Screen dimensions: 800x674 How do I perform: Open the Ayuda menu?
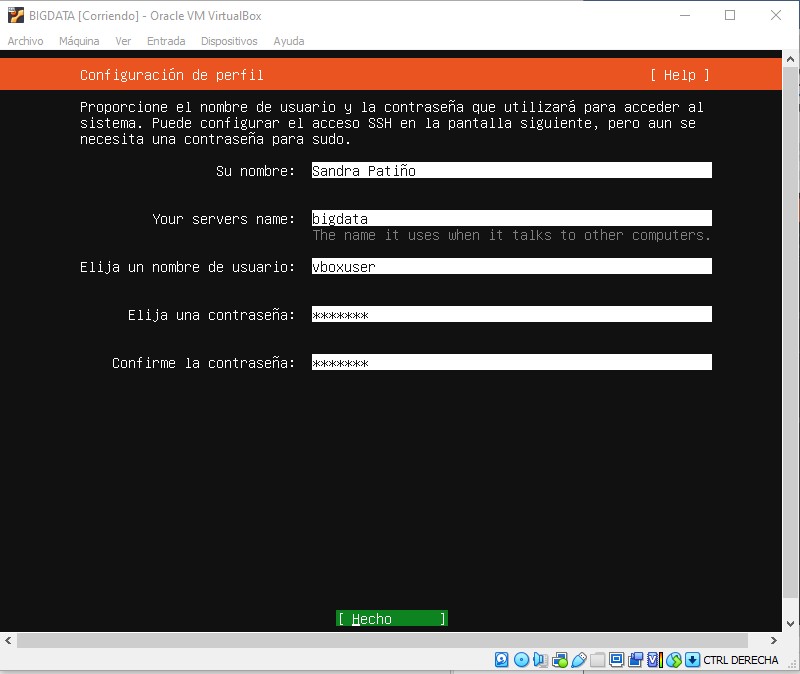coord(288,41)
